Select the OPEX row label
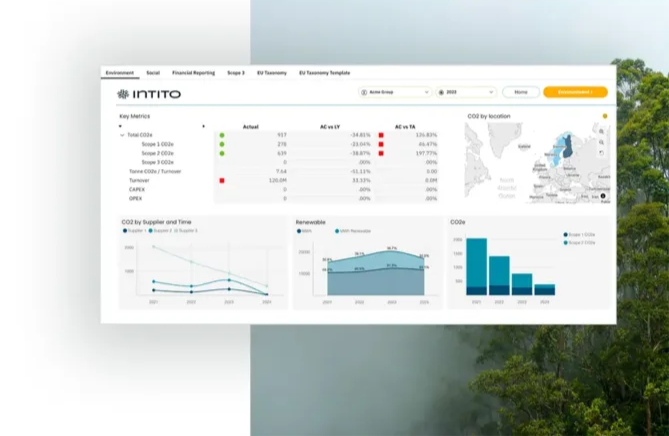669x436 pixels. (135, 198)
